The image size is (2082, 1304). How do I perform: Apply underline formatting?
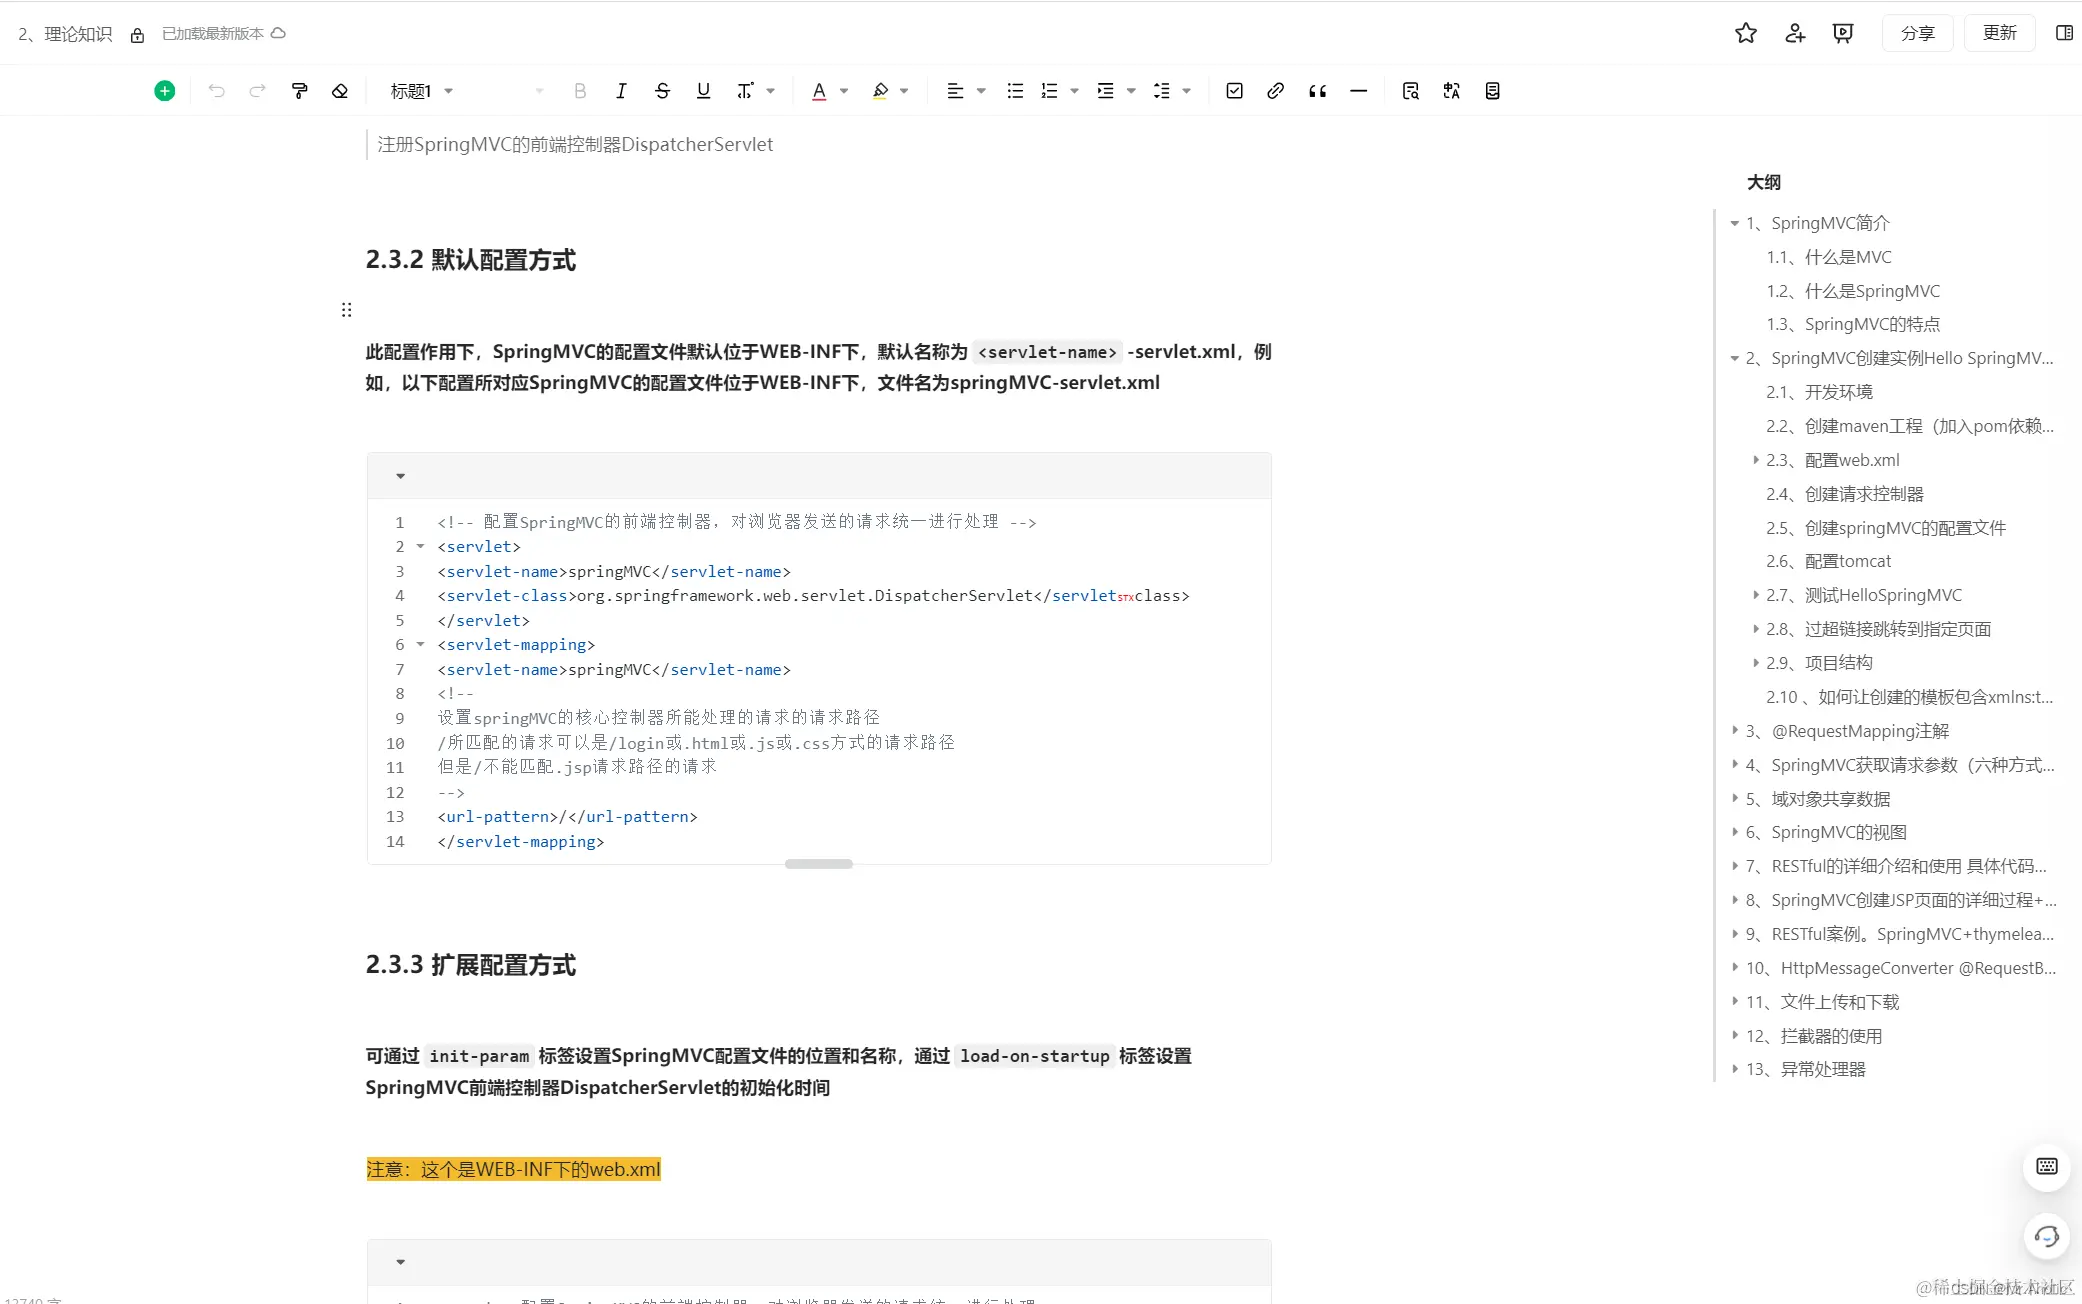tap(703, 90)
